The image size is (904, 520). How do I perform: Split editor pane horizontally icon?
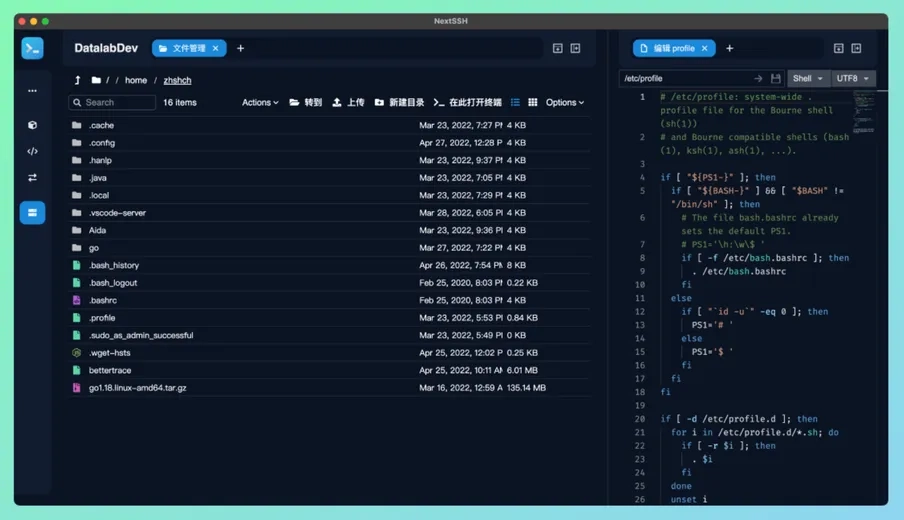(839, 48)
